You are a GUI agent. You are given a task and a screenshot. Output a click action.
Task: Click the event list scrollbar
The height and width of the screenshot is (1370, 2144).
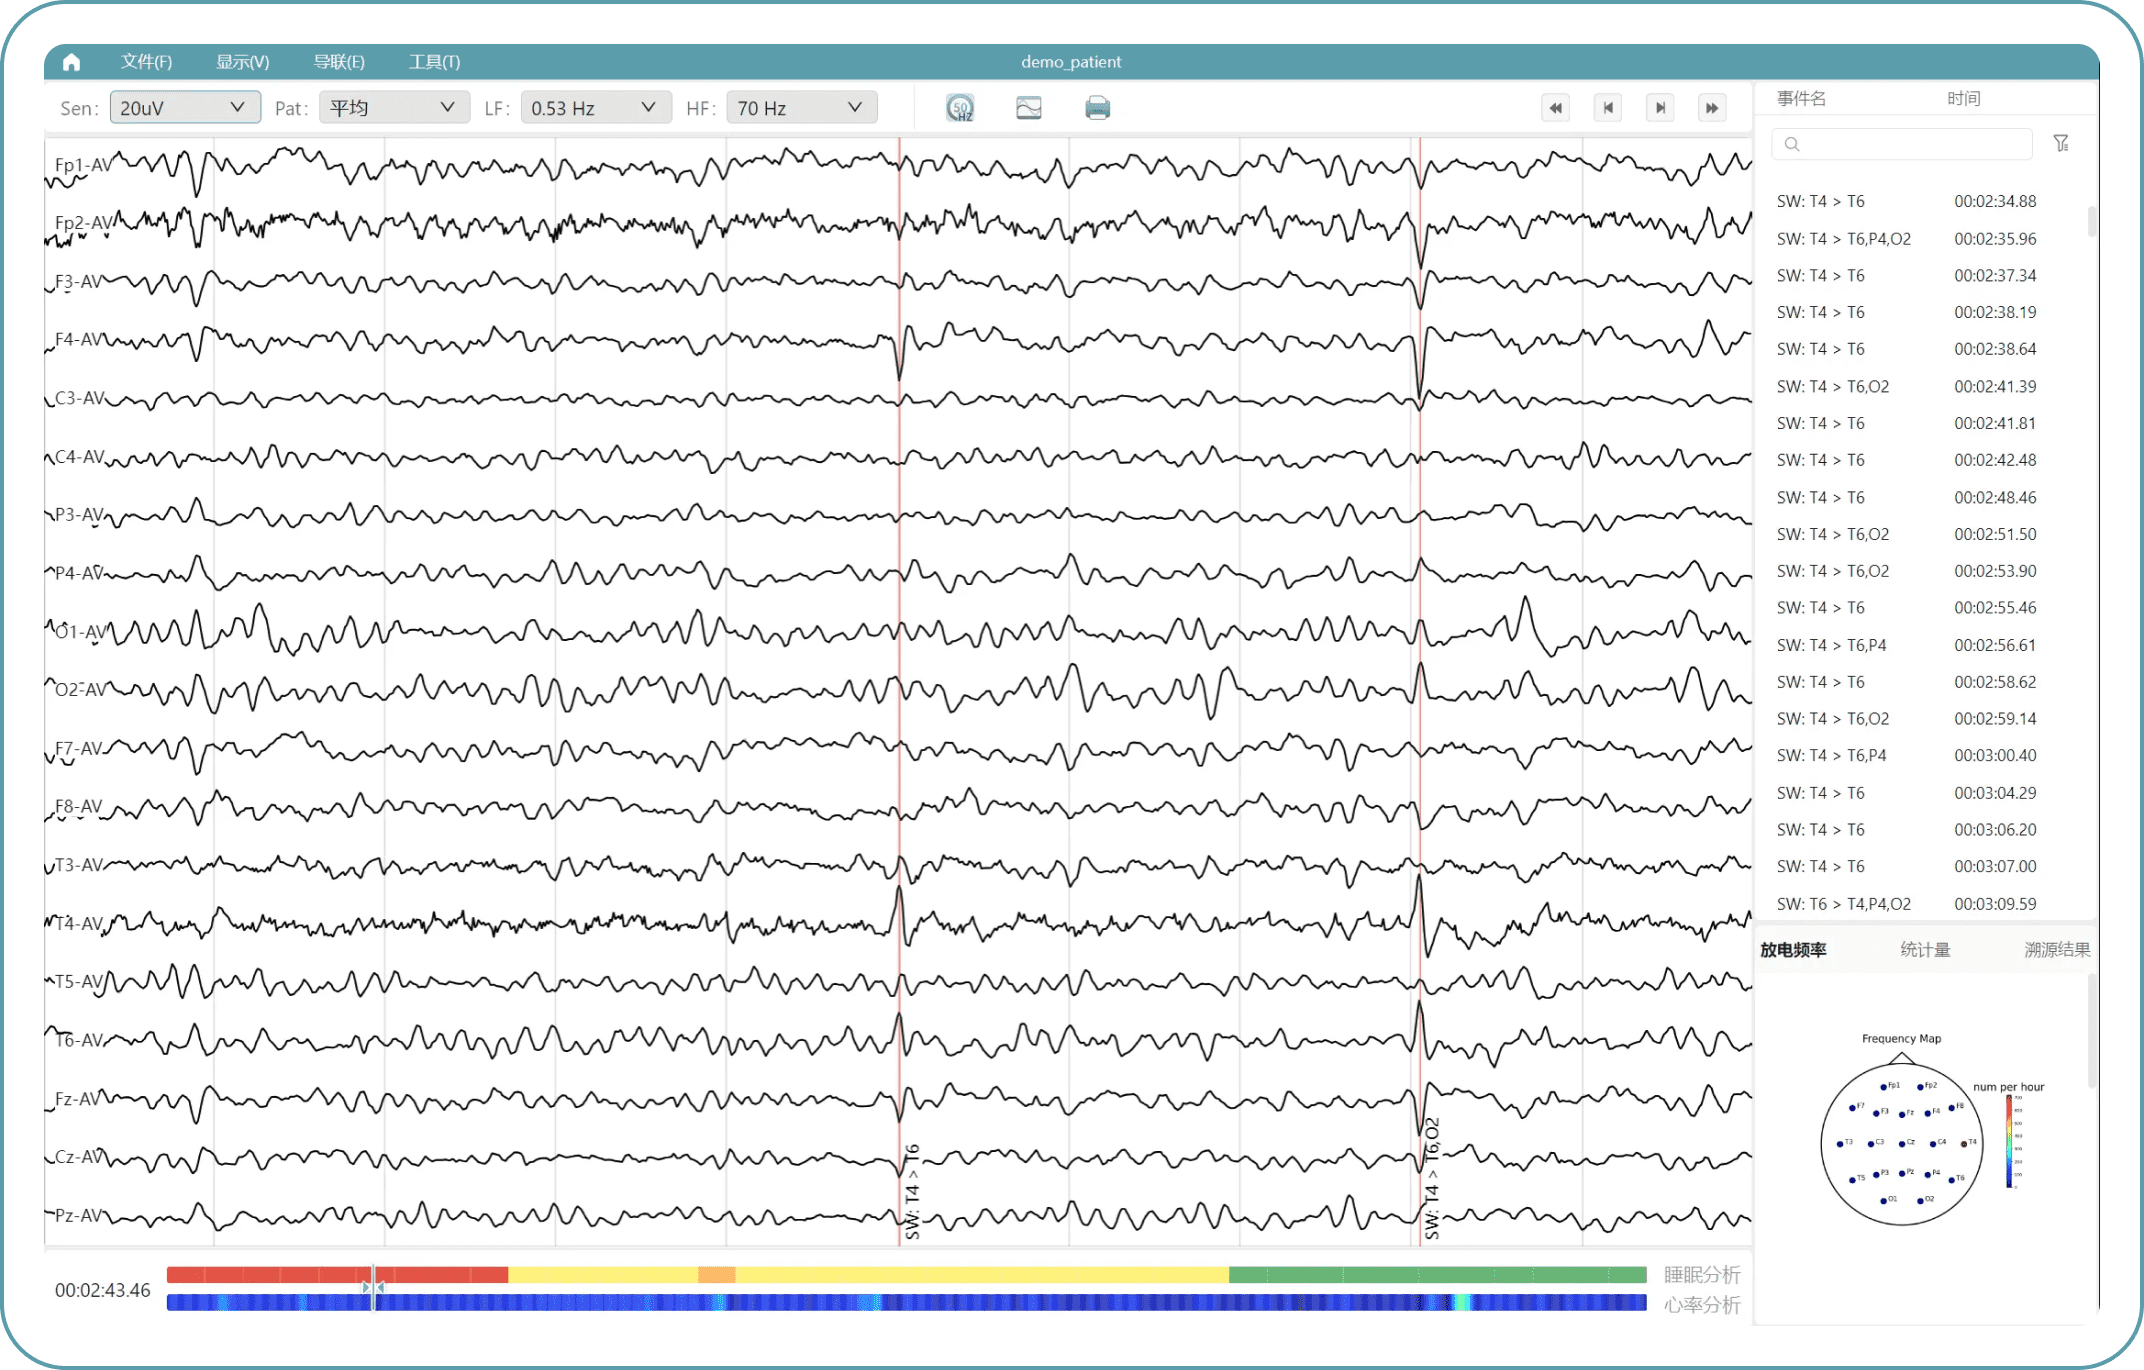(2092, 222)
